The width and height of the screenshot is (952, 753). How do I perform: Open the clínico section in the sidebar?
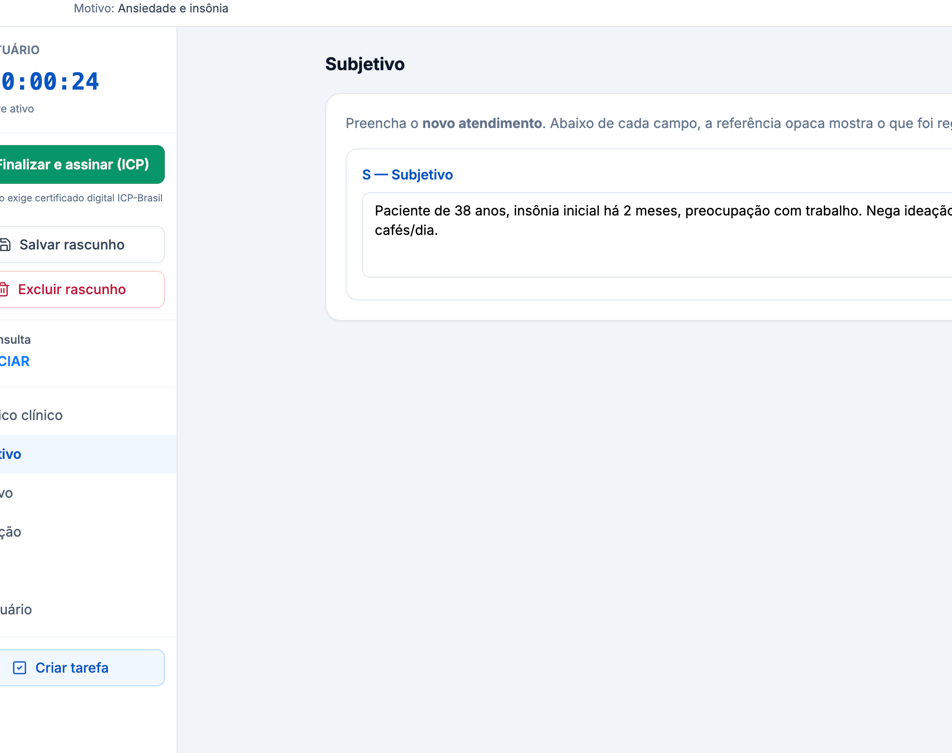[88, 415]
